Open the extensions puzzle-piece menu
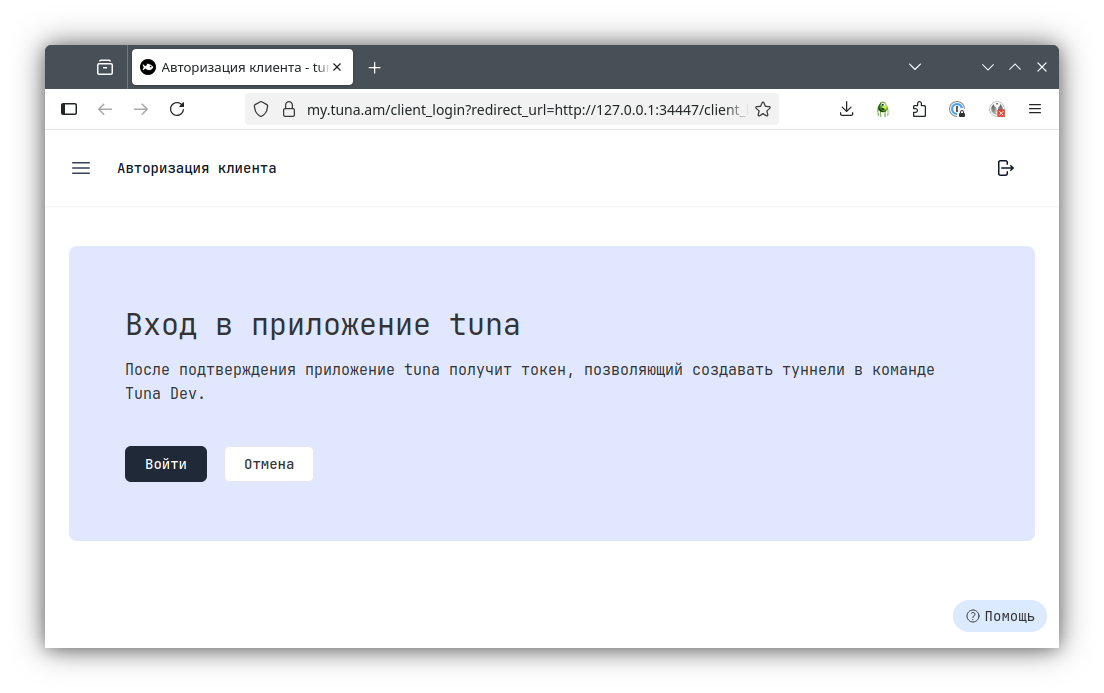This screenshot has height=693, width=1104. tap(920, 109)
